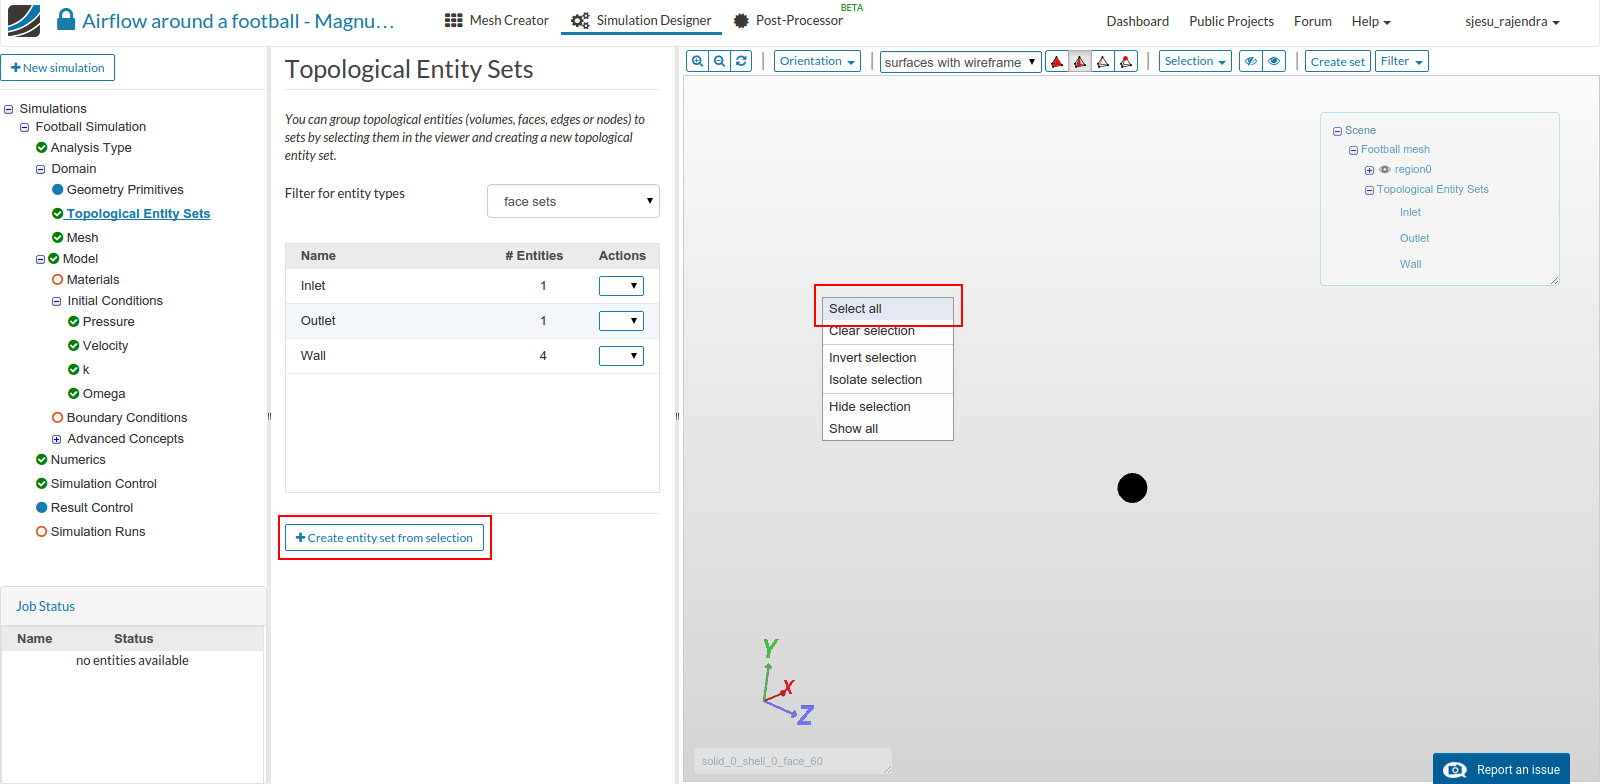Collapse the Football Simulation node

(25, 128)
